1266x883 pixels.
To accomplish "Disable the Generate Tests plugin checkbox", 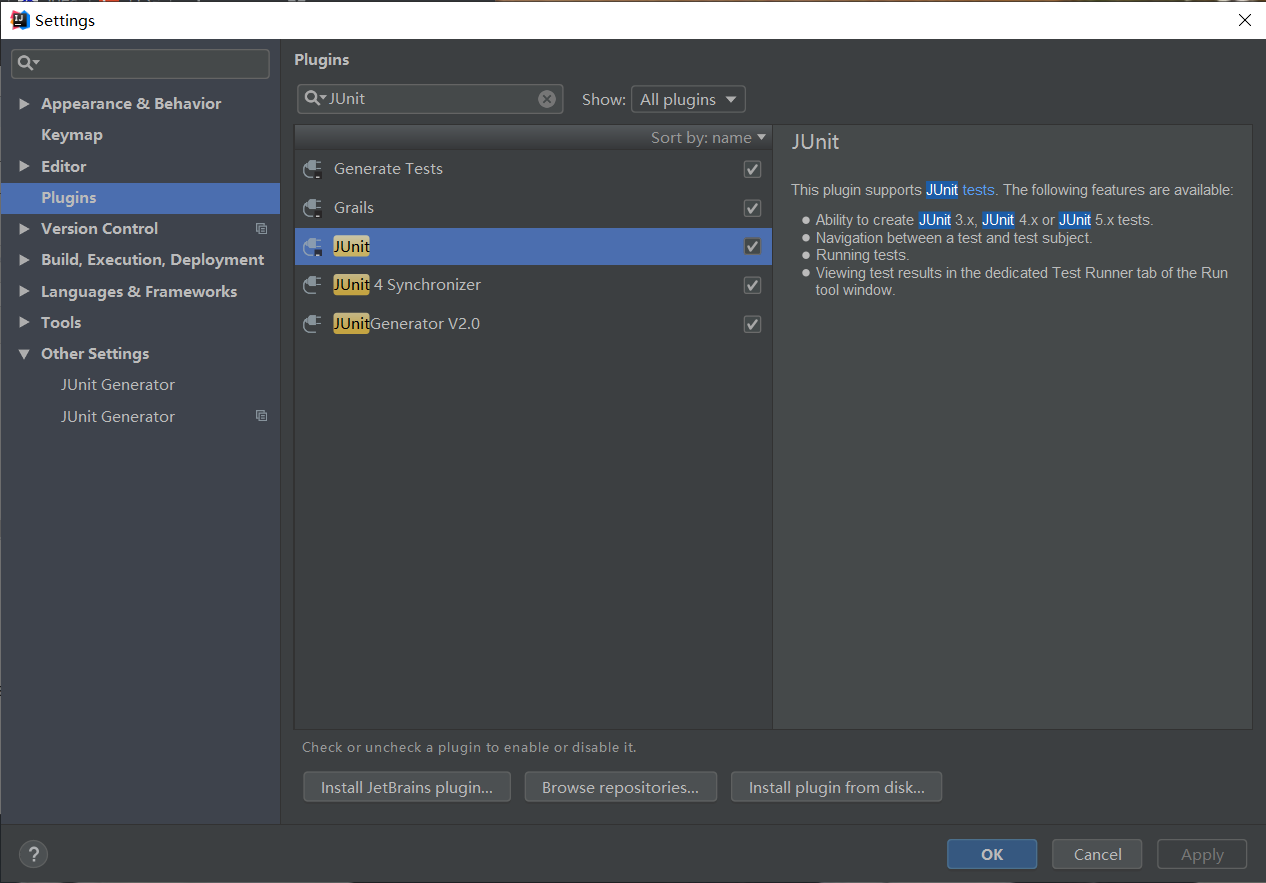I will [752, 169].
